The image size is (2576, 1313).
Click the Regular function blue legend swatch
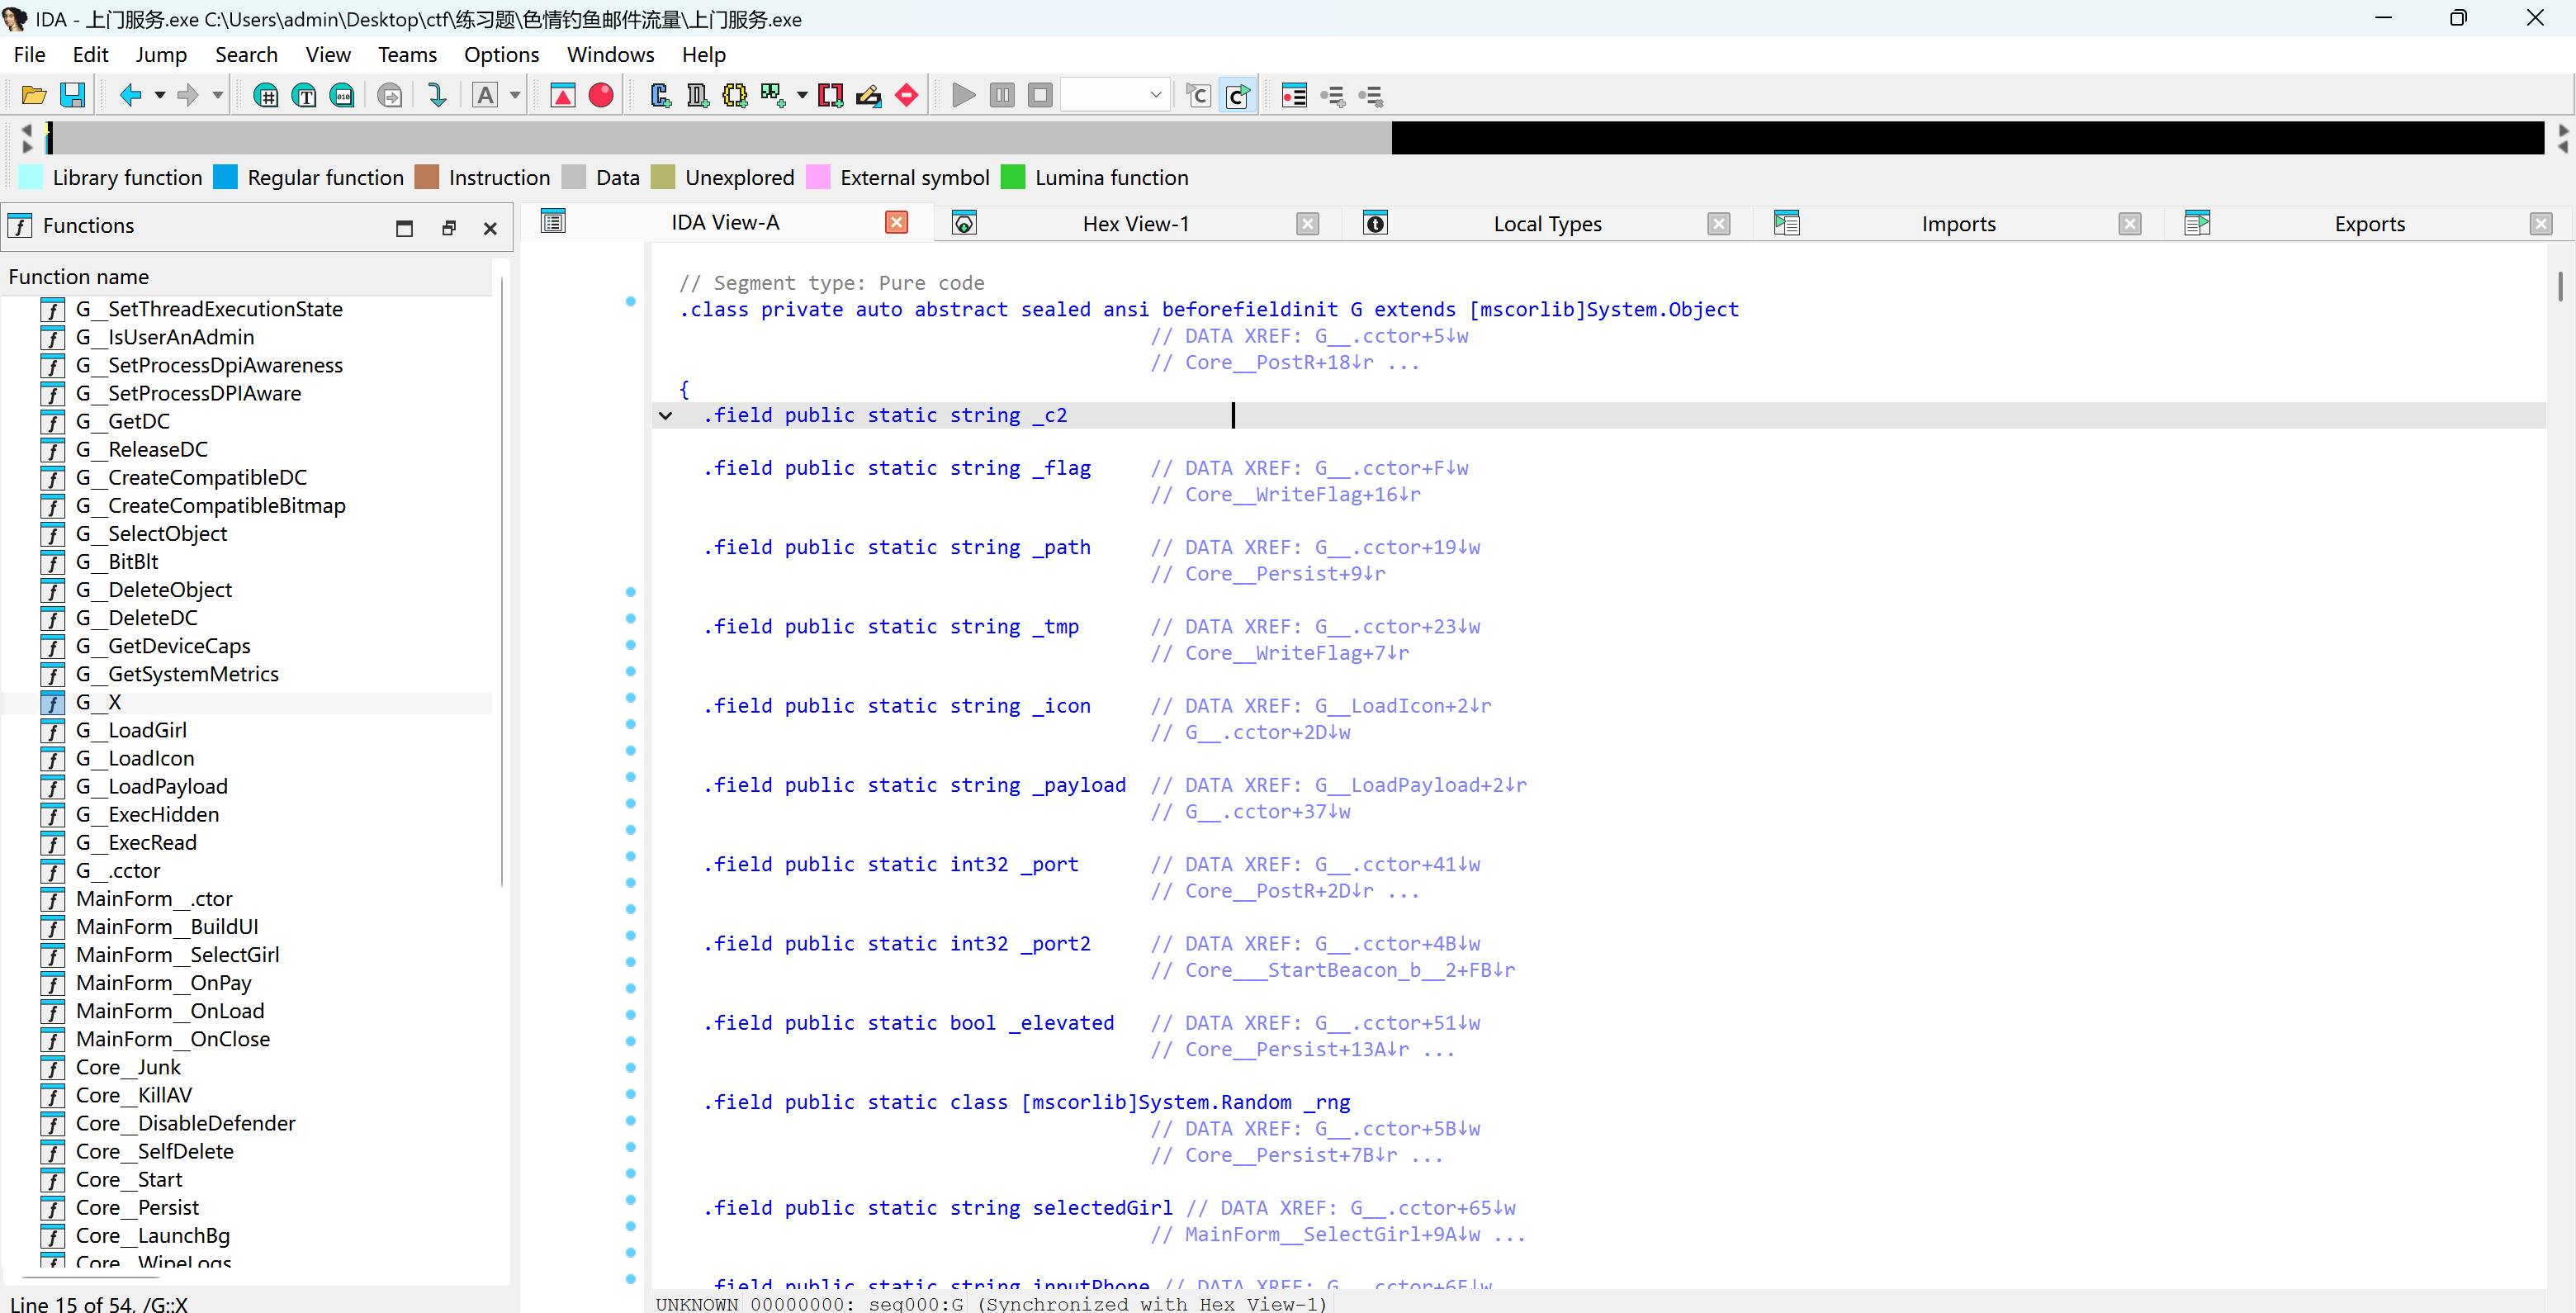tap(226, 178)
